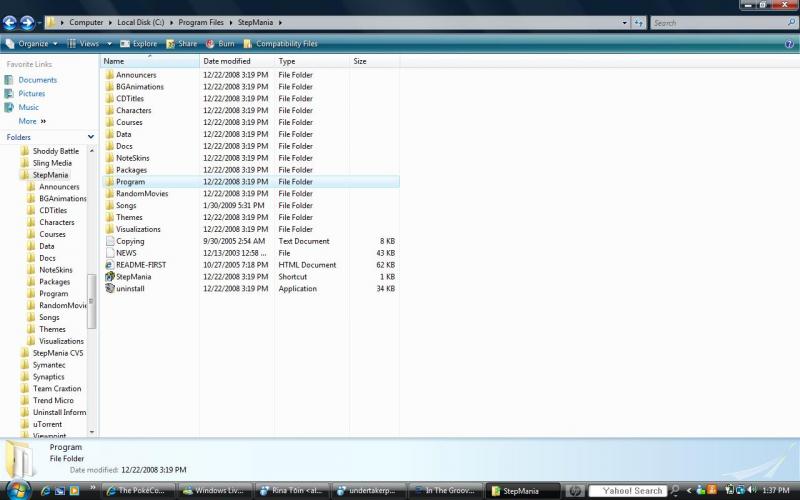This screenshot has height=500, width=800.
Task: Click Local Disk (C:) breadcrumb
Action: [x=141, y=22]
